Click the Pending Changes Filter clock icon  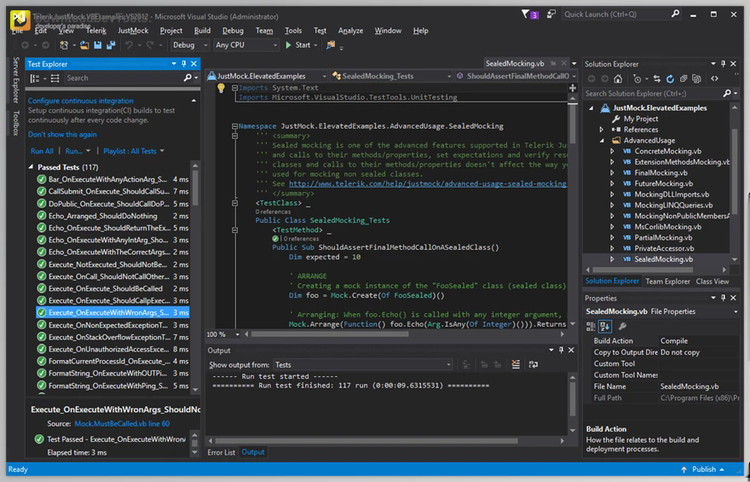point(637,78)
